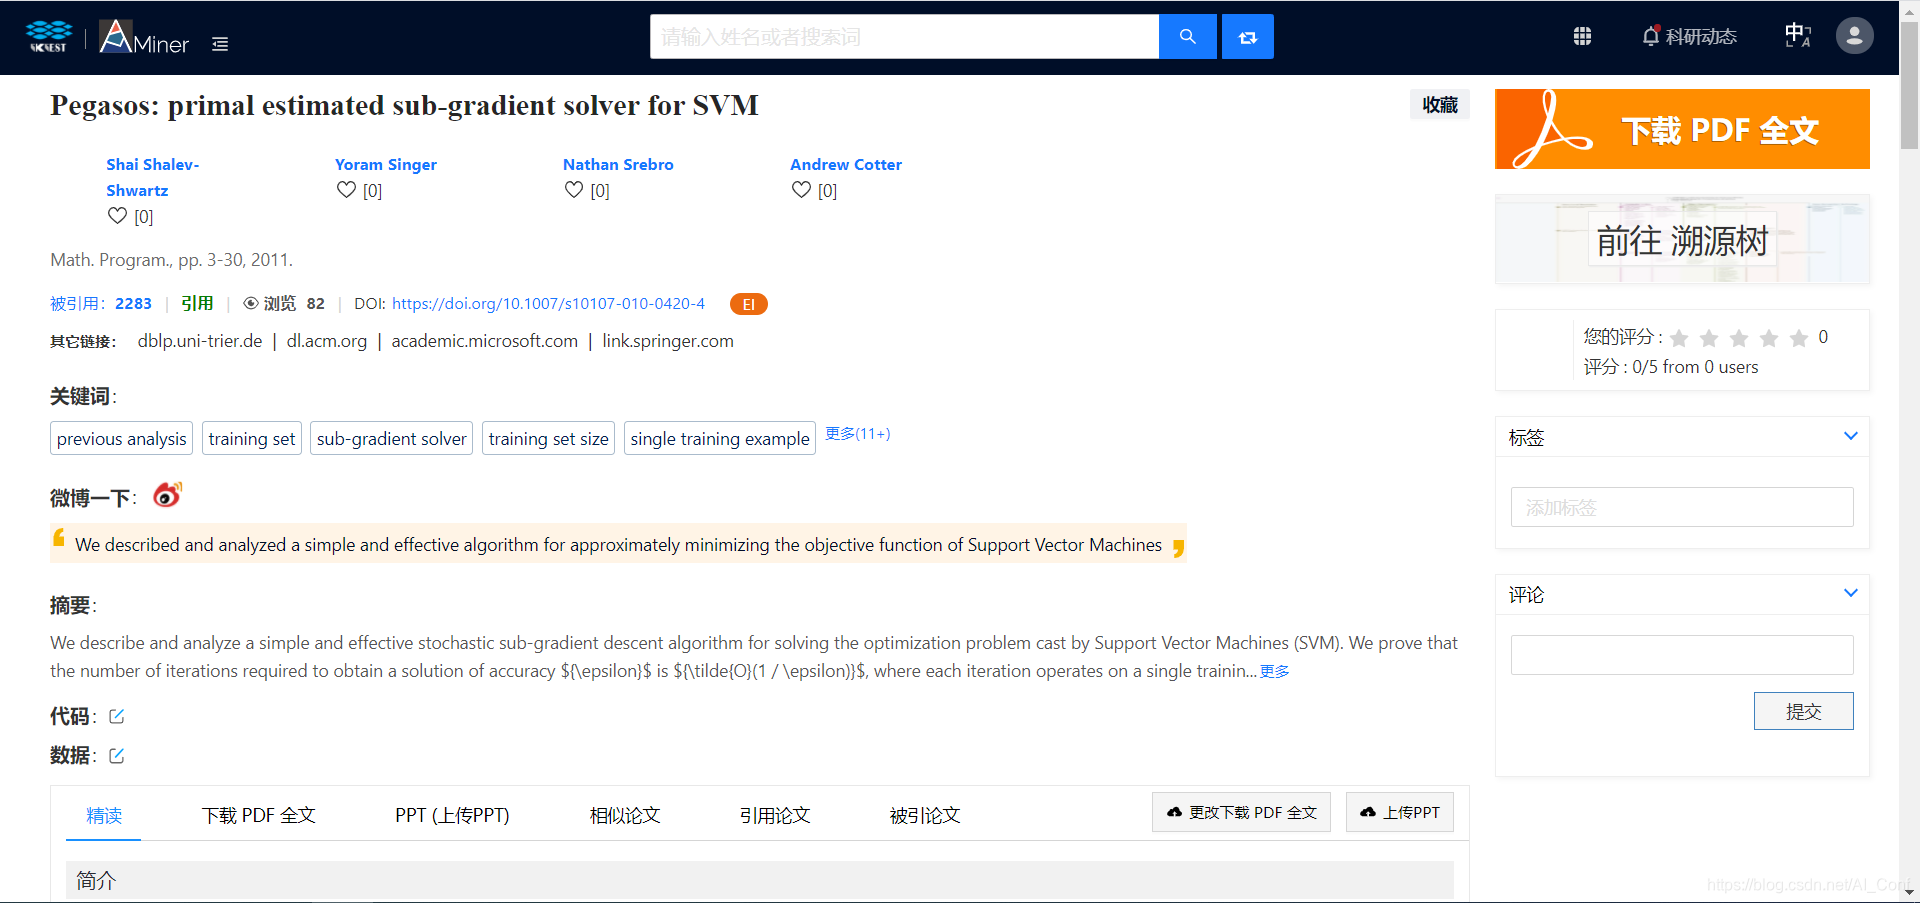Image resolution: width=1920 pixels, height=903 pixels.
Task: Click the 收藏 bookmark button
Action: 1440,105
